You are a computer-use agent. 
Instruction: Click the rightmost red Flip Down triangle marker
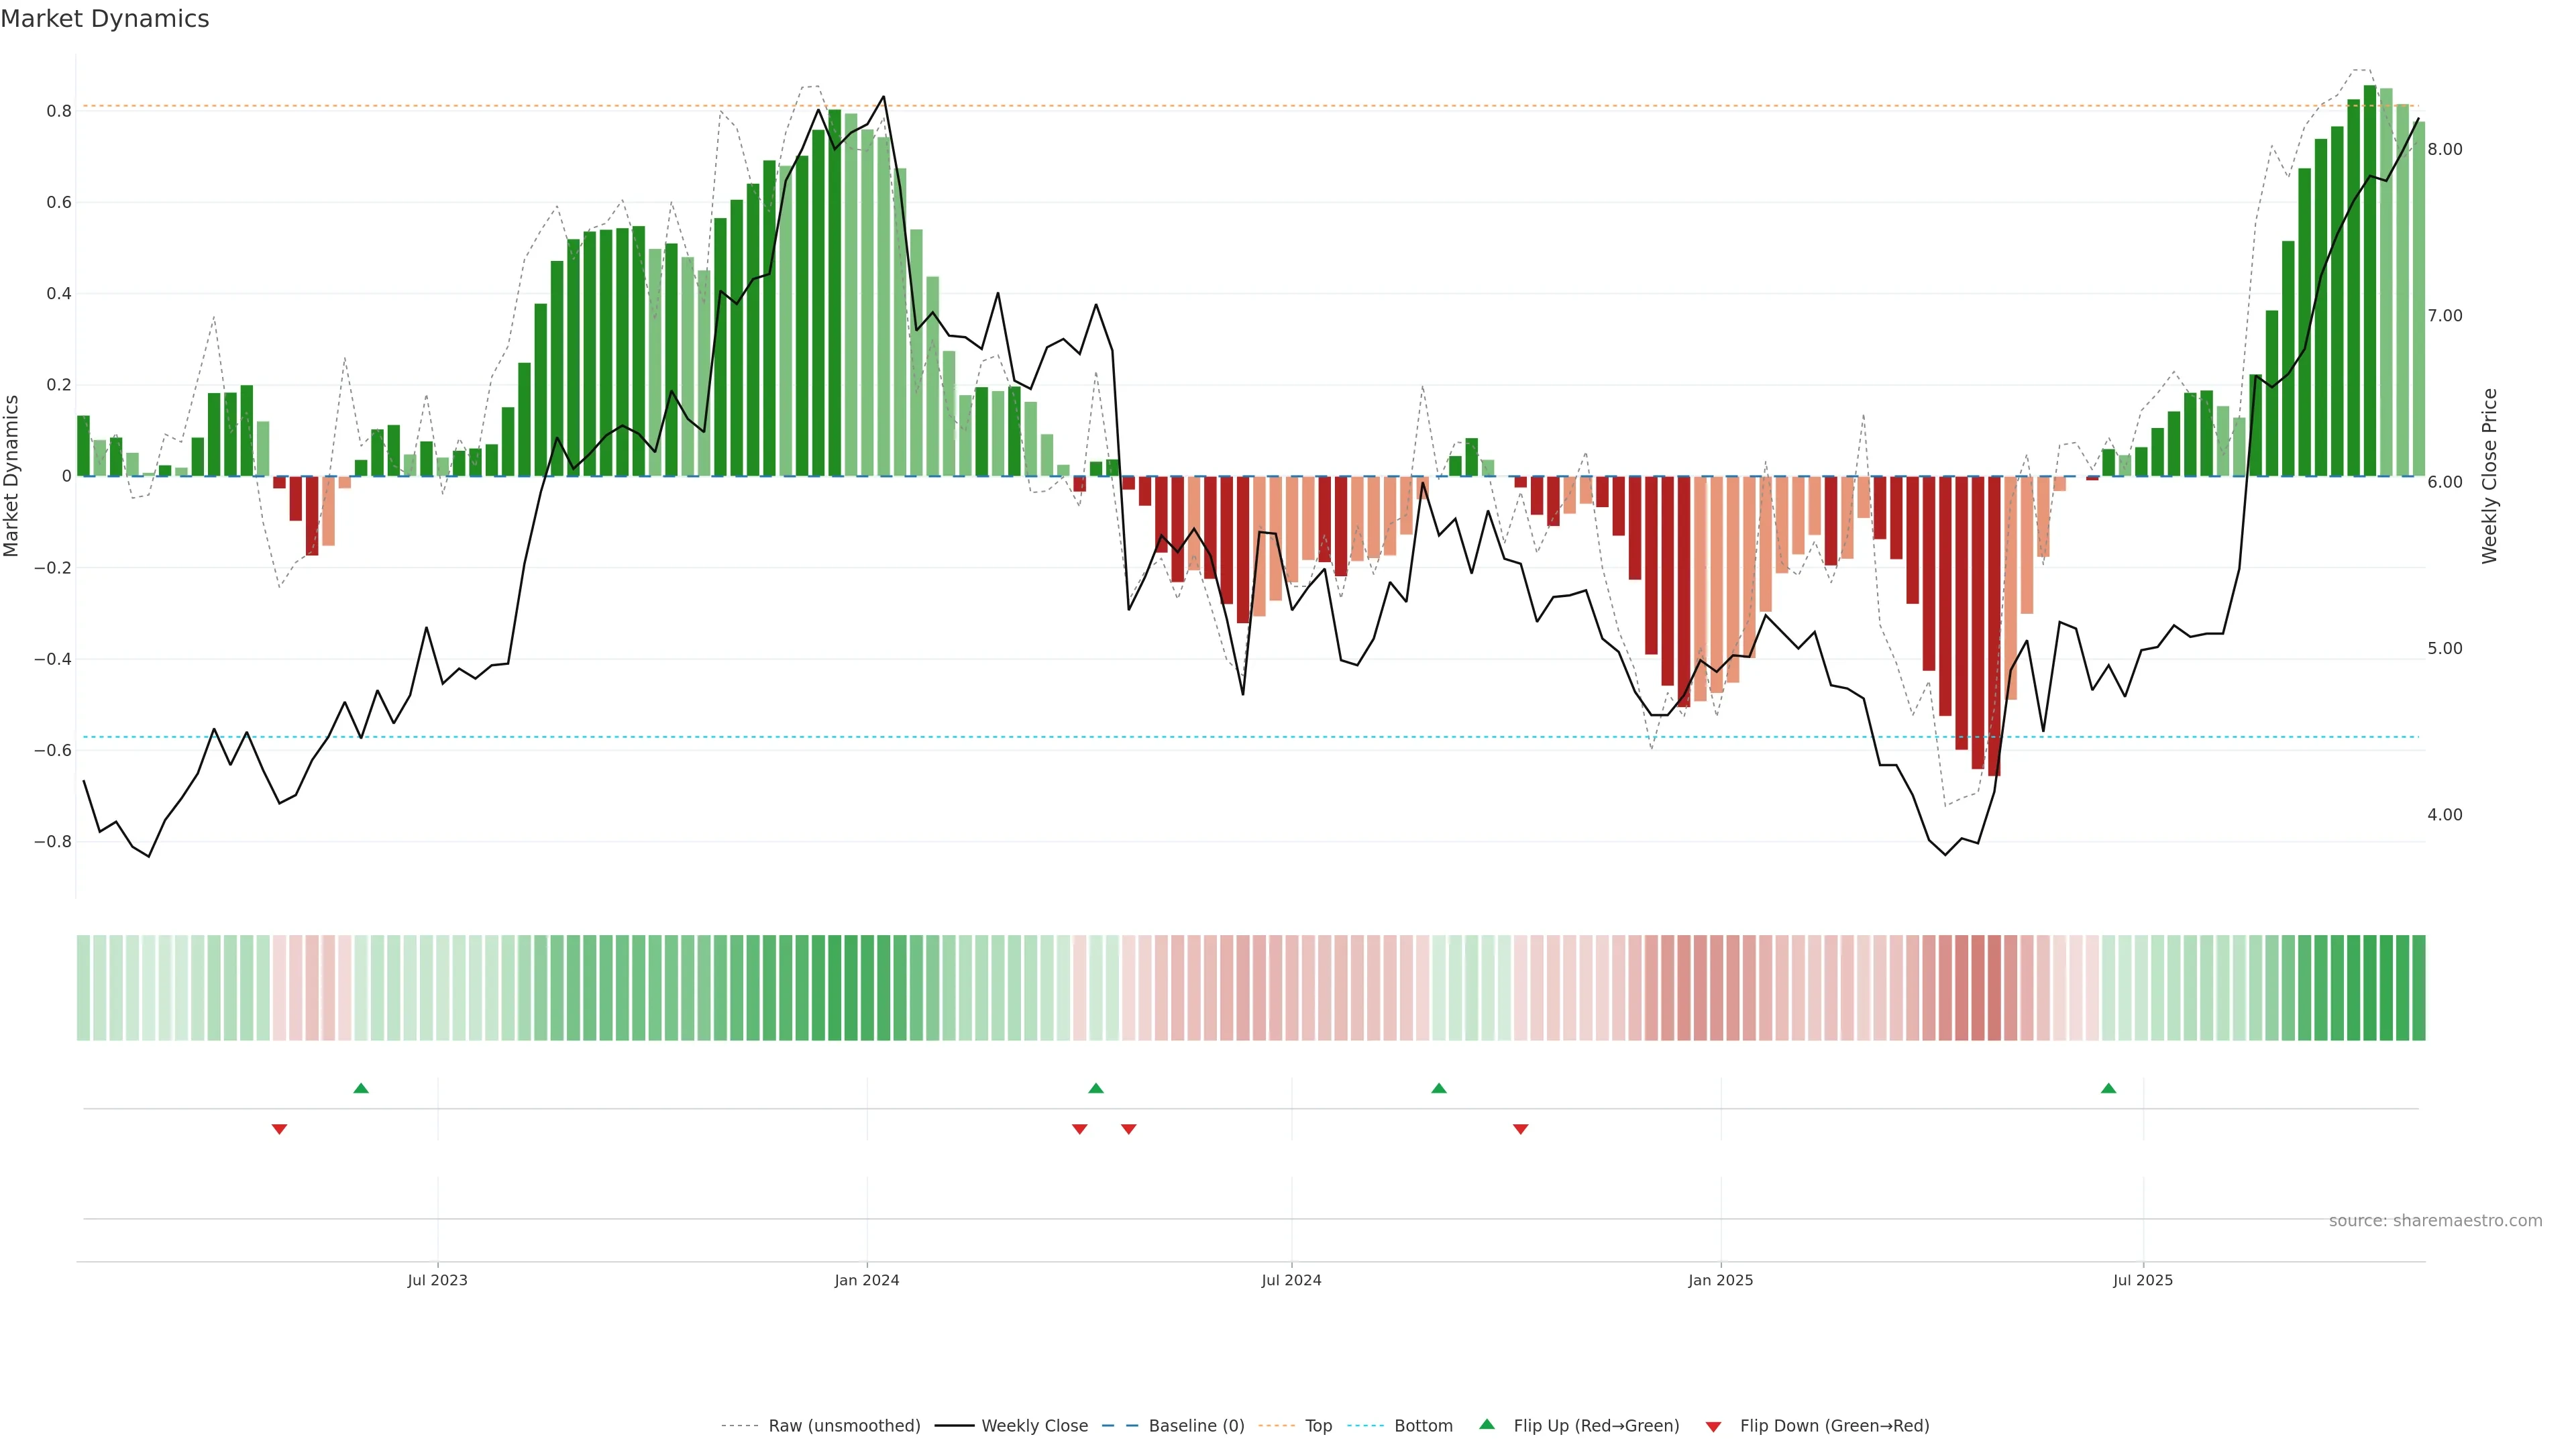[x=1520, y=1129]
